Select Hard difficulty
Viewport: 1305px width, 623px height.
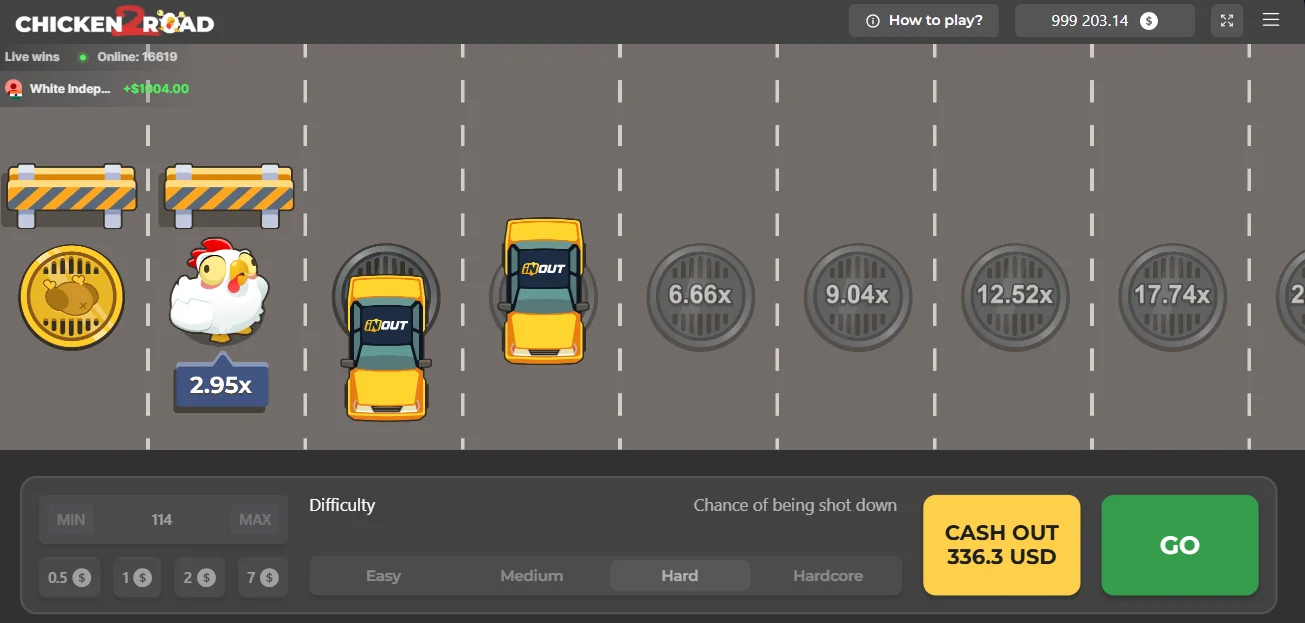(680, 576)
